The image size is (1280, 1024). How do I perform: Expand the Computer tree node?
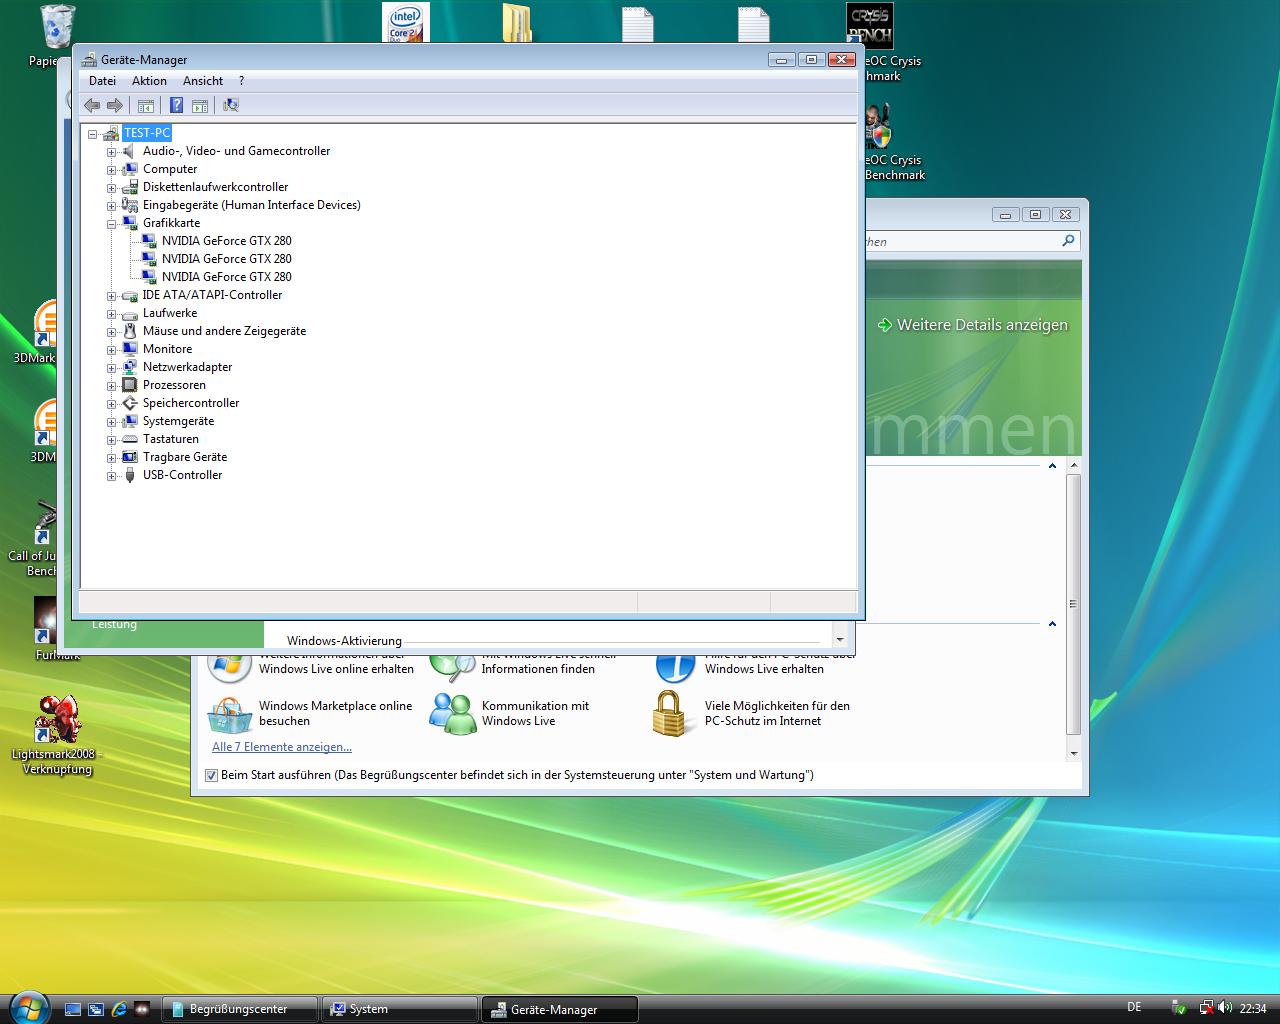(x=112, y=170)
